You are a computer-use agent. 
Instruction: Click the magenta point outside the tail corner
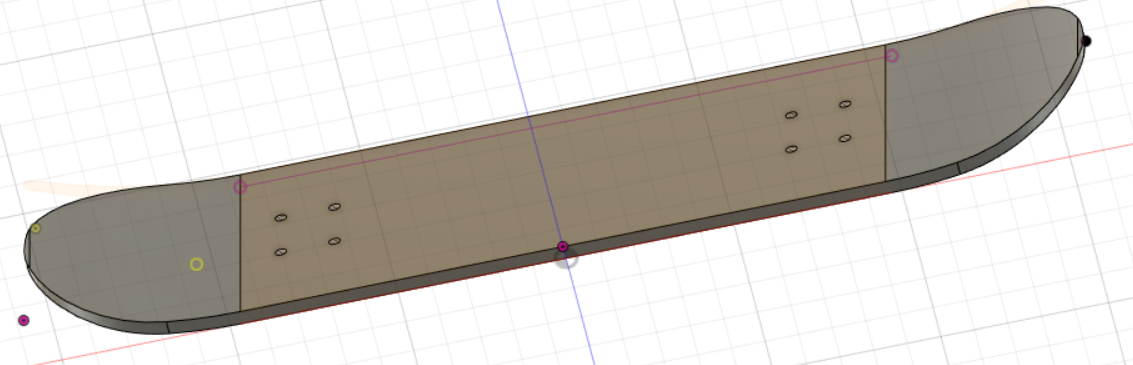[x=24, y=320]
